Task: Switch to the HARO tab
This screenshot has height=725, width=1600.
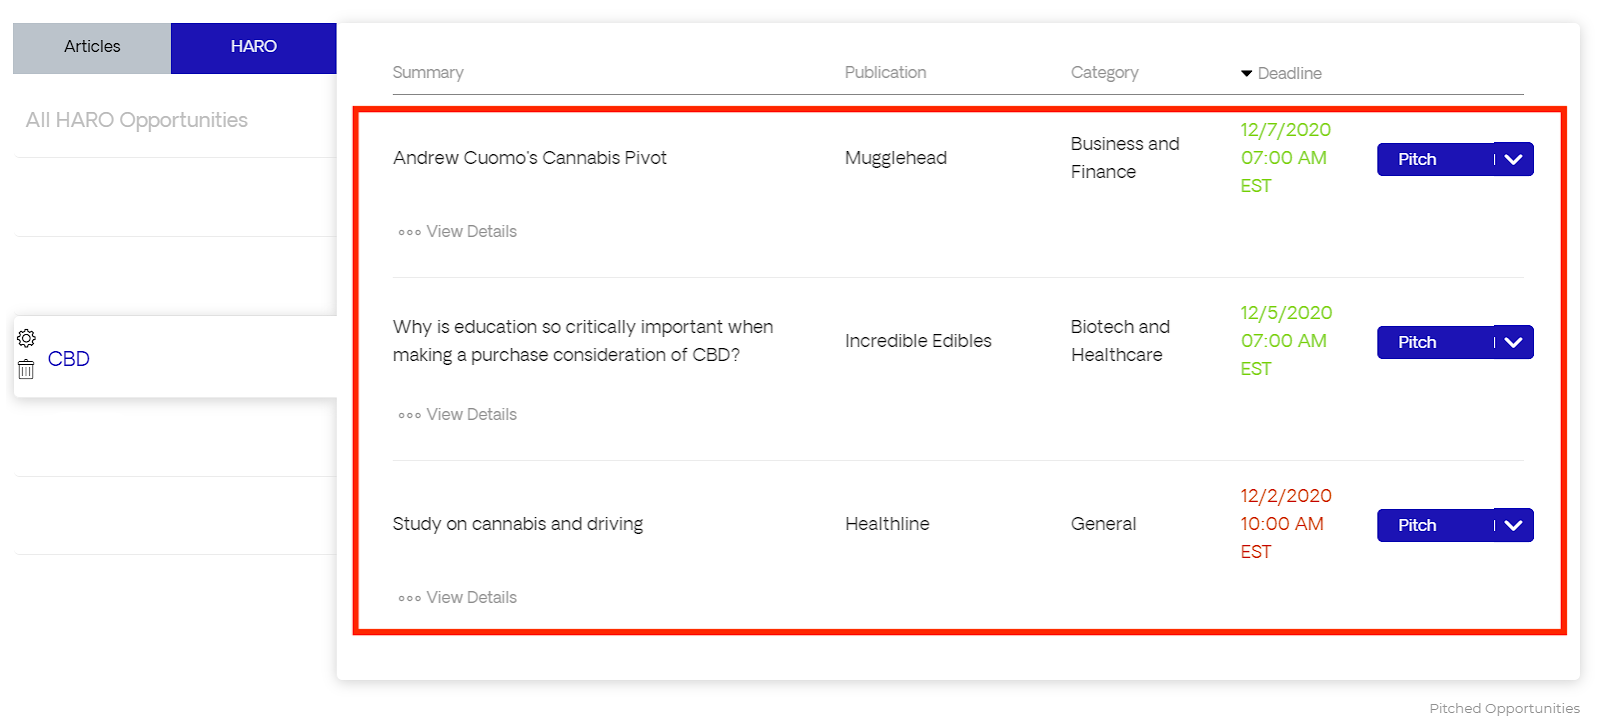Action: coord(254,47)
